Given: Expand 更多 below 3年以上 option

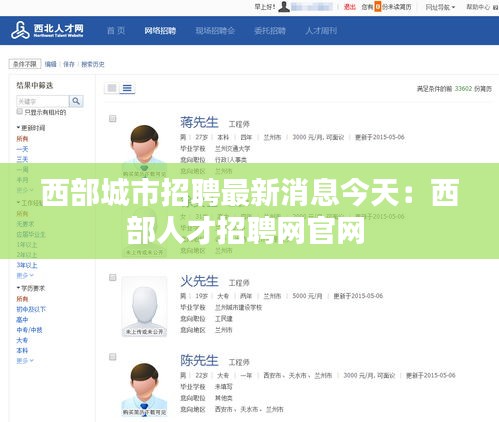Looking at the screenshot, I should tap(25, 276).
